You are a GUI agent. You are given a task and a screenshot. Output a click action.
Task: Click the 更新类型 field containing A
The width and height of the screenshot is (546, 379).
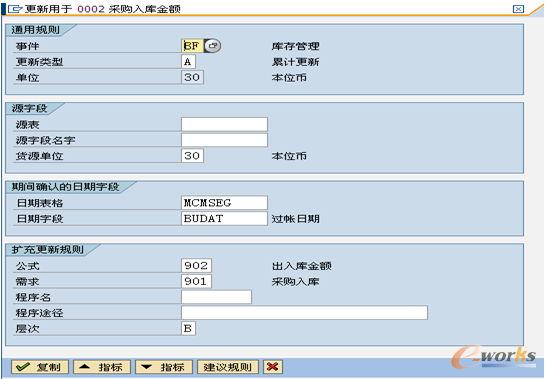click(188, 62)
